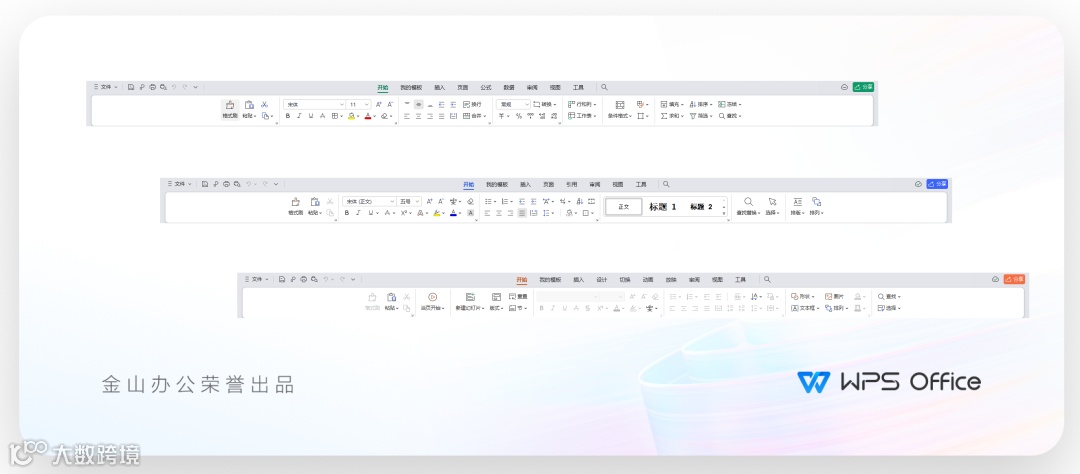Click the scissors Cut icon in the spreadsheet ribbon
The image size is (1080, 474).
[x=264, y=105]
